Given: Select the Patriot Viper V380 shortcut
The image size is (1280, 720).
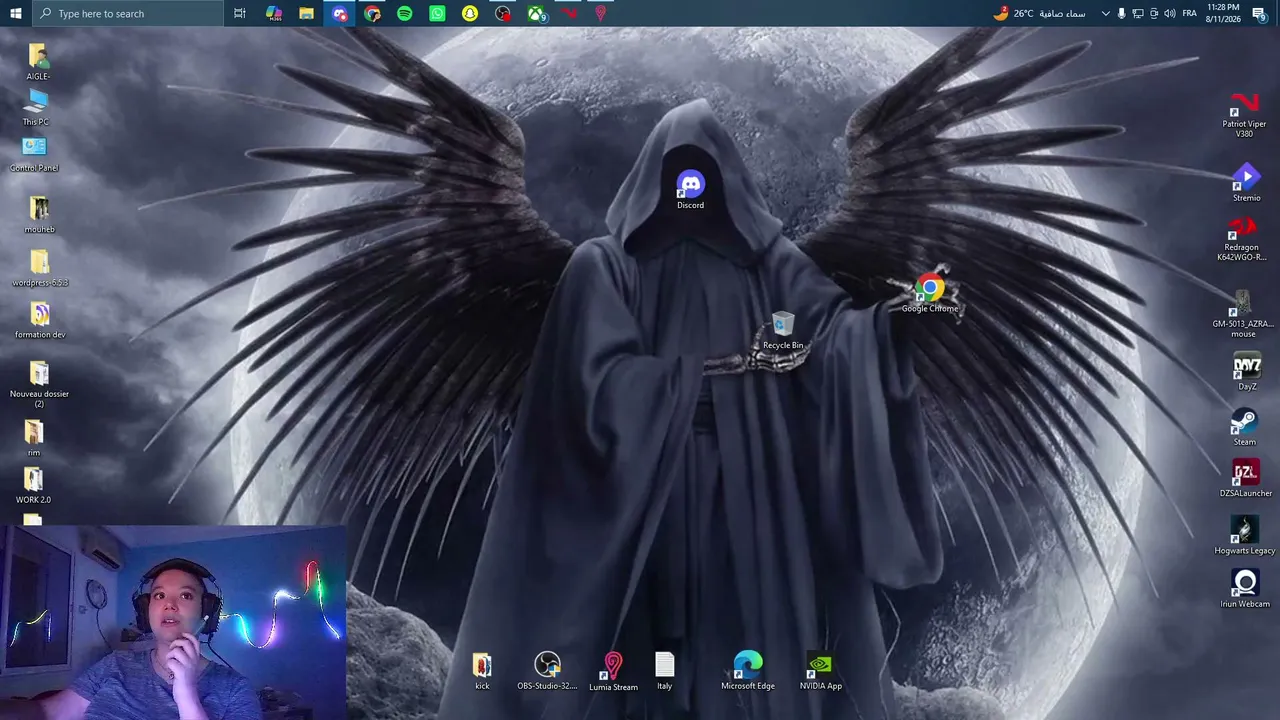Looking at the screenshot, I should 1244,115.
